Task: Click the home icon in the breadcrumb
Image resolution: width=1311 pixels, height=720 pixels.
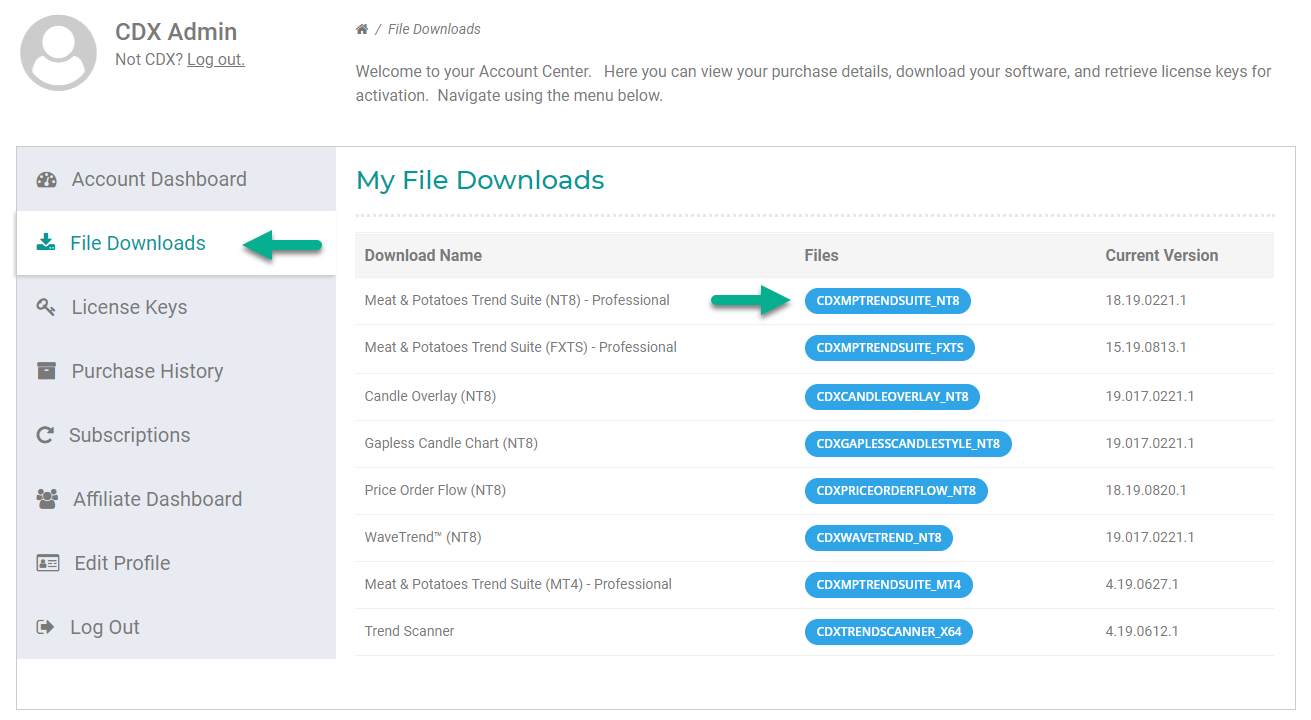Action: (362, 30)
